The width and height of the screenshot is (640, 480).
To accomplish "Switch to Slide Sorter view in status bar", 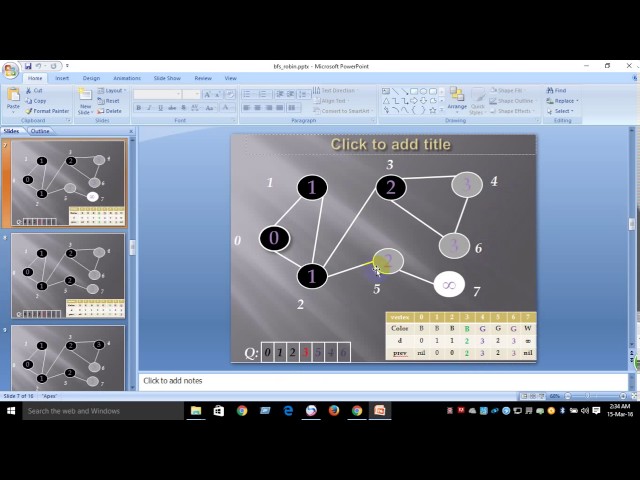I will pyautogui.click(x=533, y=396).
